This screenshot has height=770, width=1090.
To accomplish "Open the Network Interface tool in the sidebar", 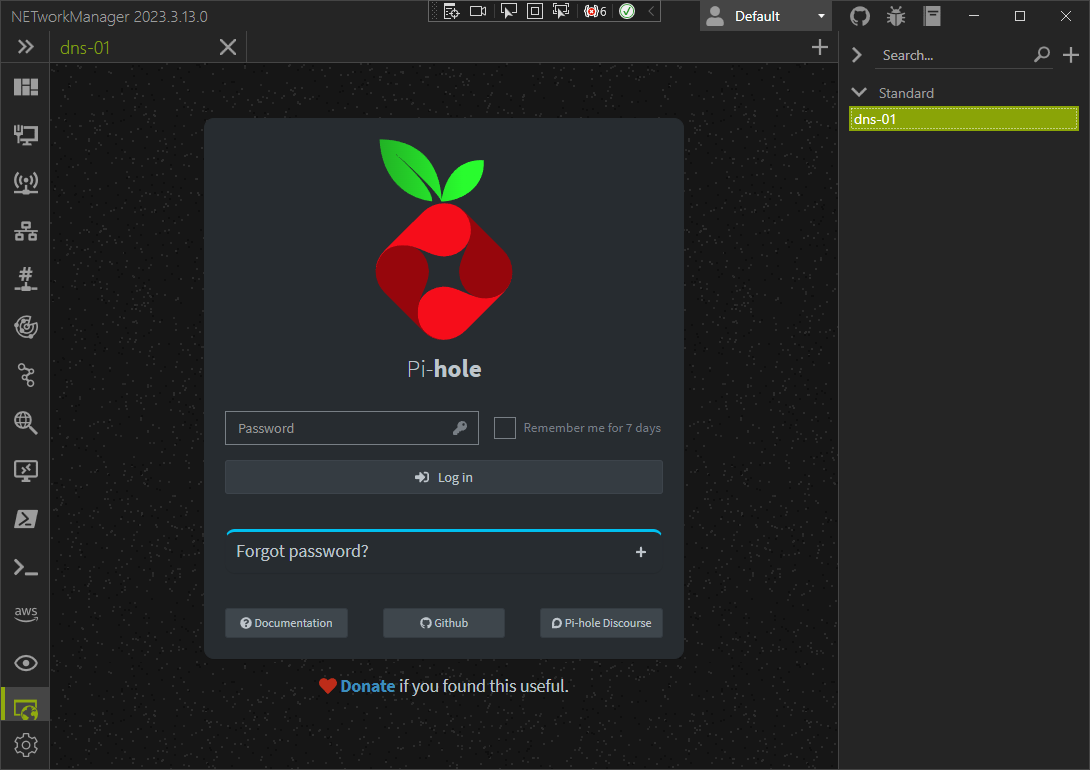I will coord(26,135).
